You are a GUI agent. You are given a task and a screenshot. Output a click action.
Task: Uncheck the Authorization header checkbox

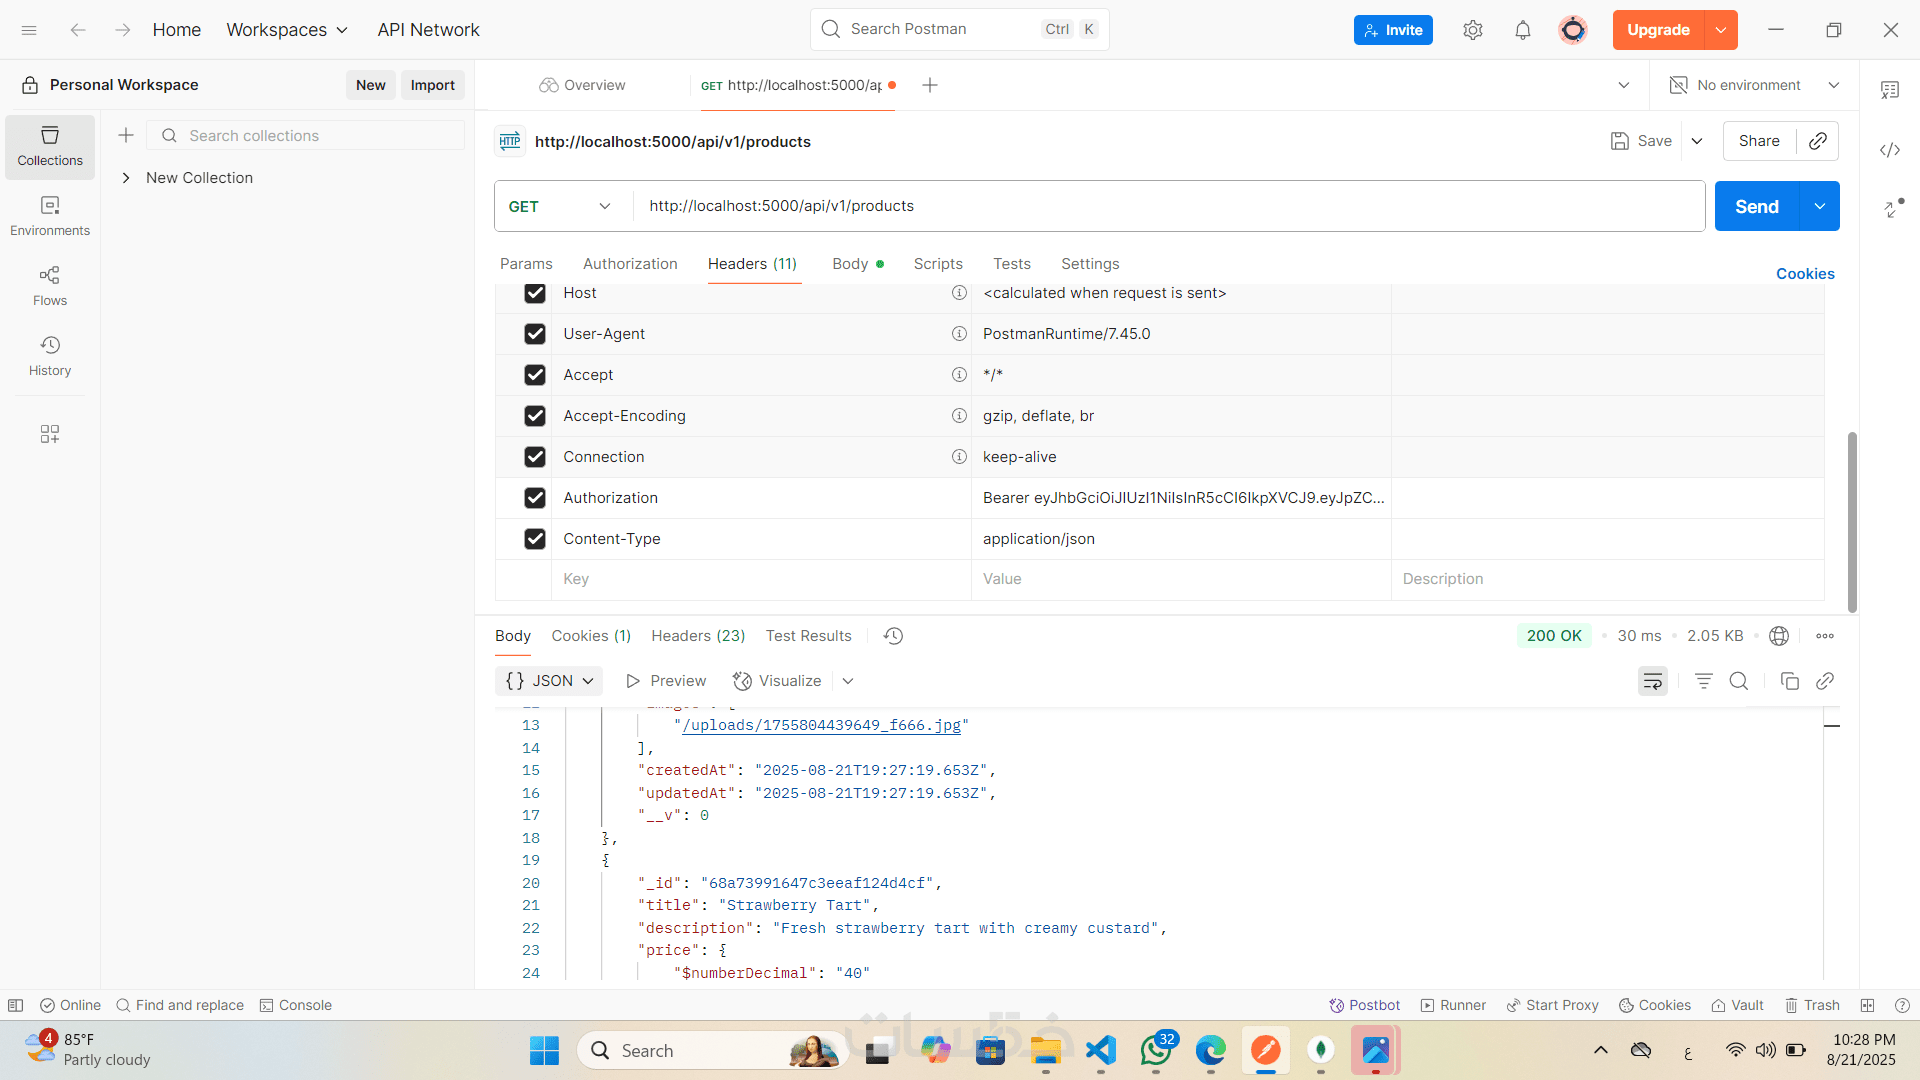(535, 498)
